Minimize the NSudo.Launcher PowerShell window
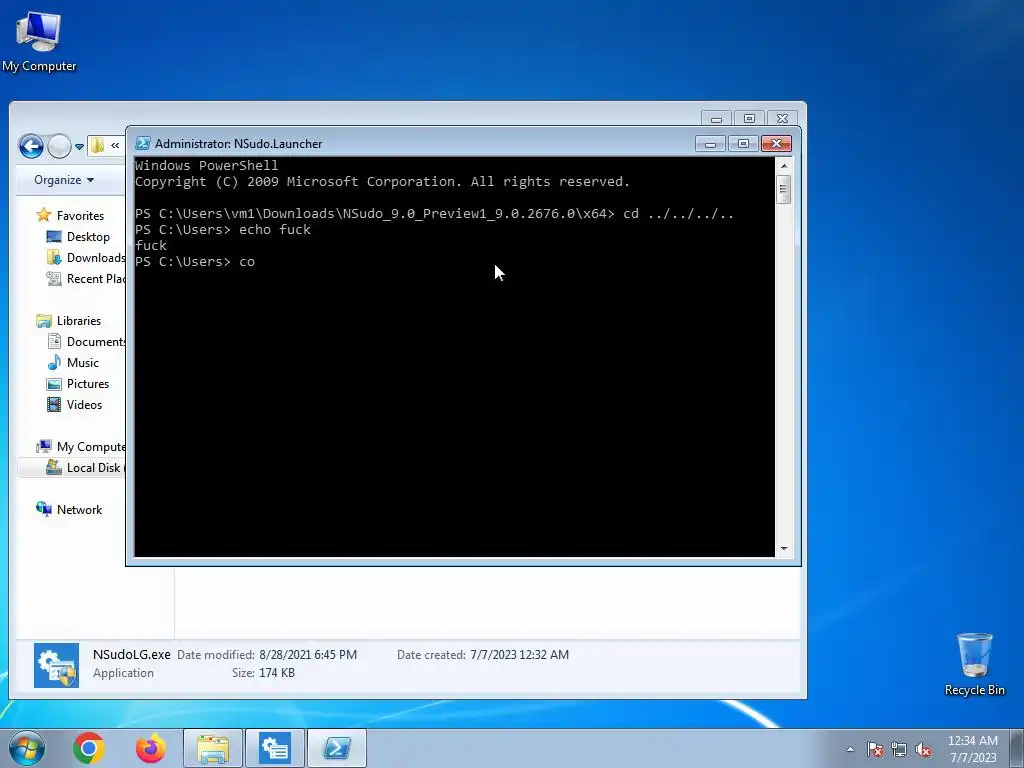 click(x=710, y=144)
